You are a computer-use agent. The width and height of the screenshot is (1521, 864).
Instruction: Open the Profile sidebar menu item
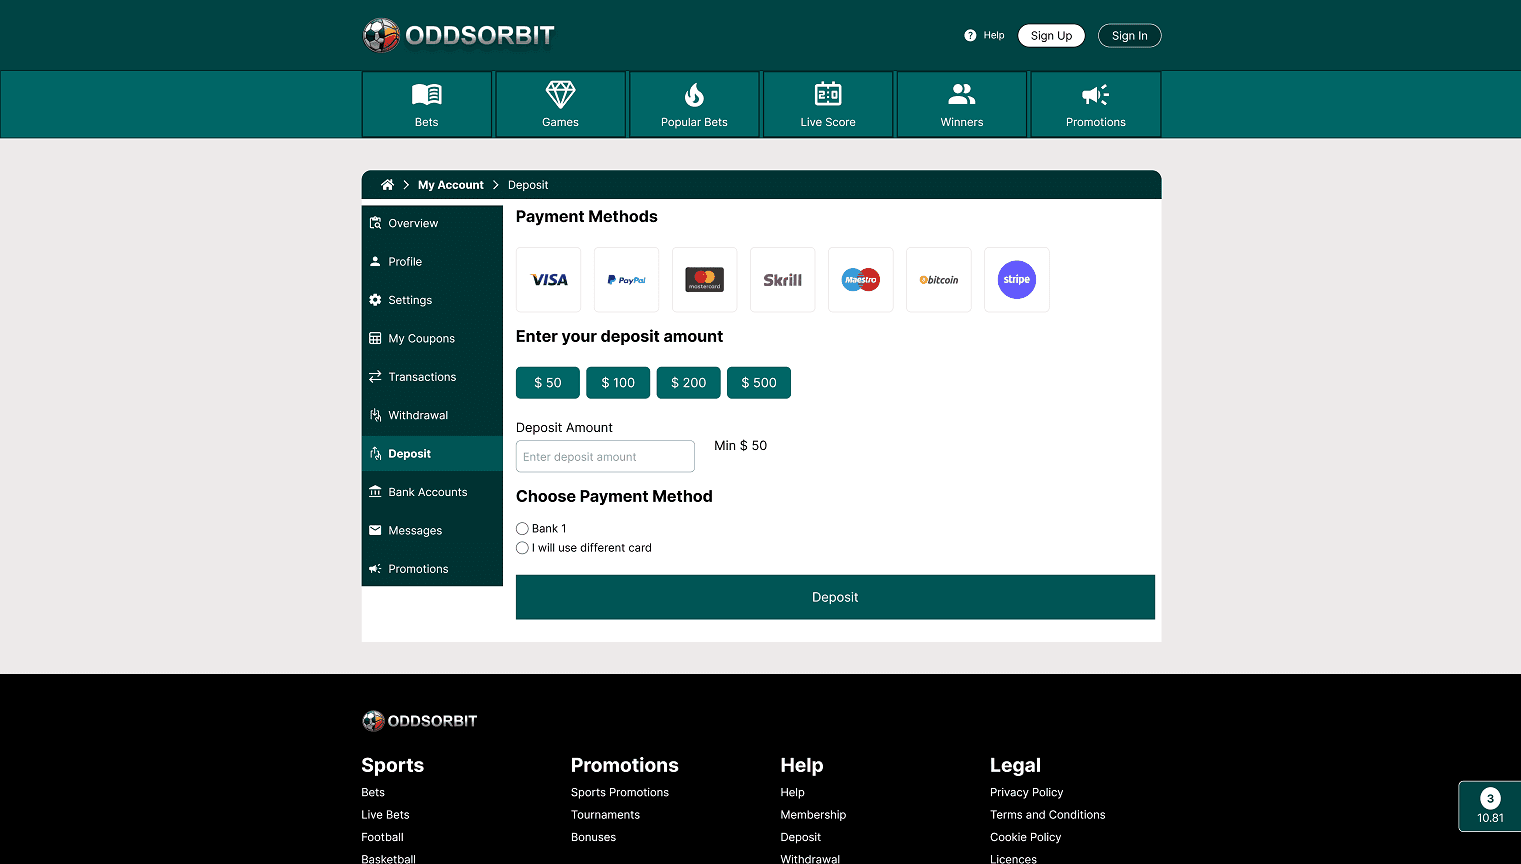tap(432, 262)
